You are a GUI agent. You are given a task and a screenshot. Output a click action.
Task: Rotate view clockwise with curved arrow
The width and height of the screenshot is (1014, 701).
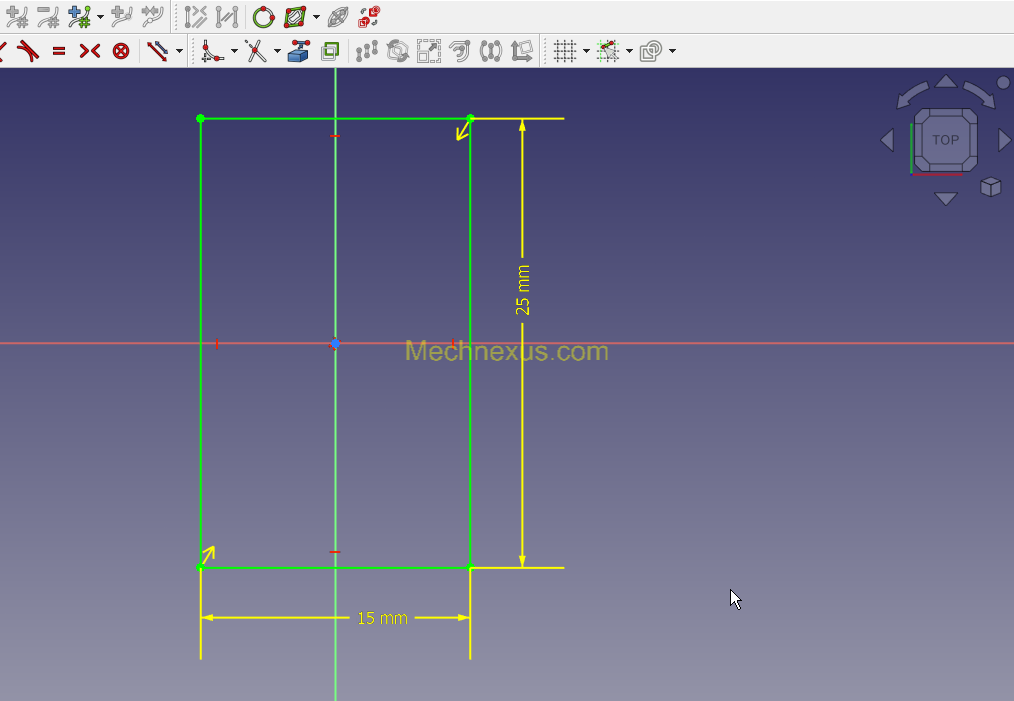[979, 94]
